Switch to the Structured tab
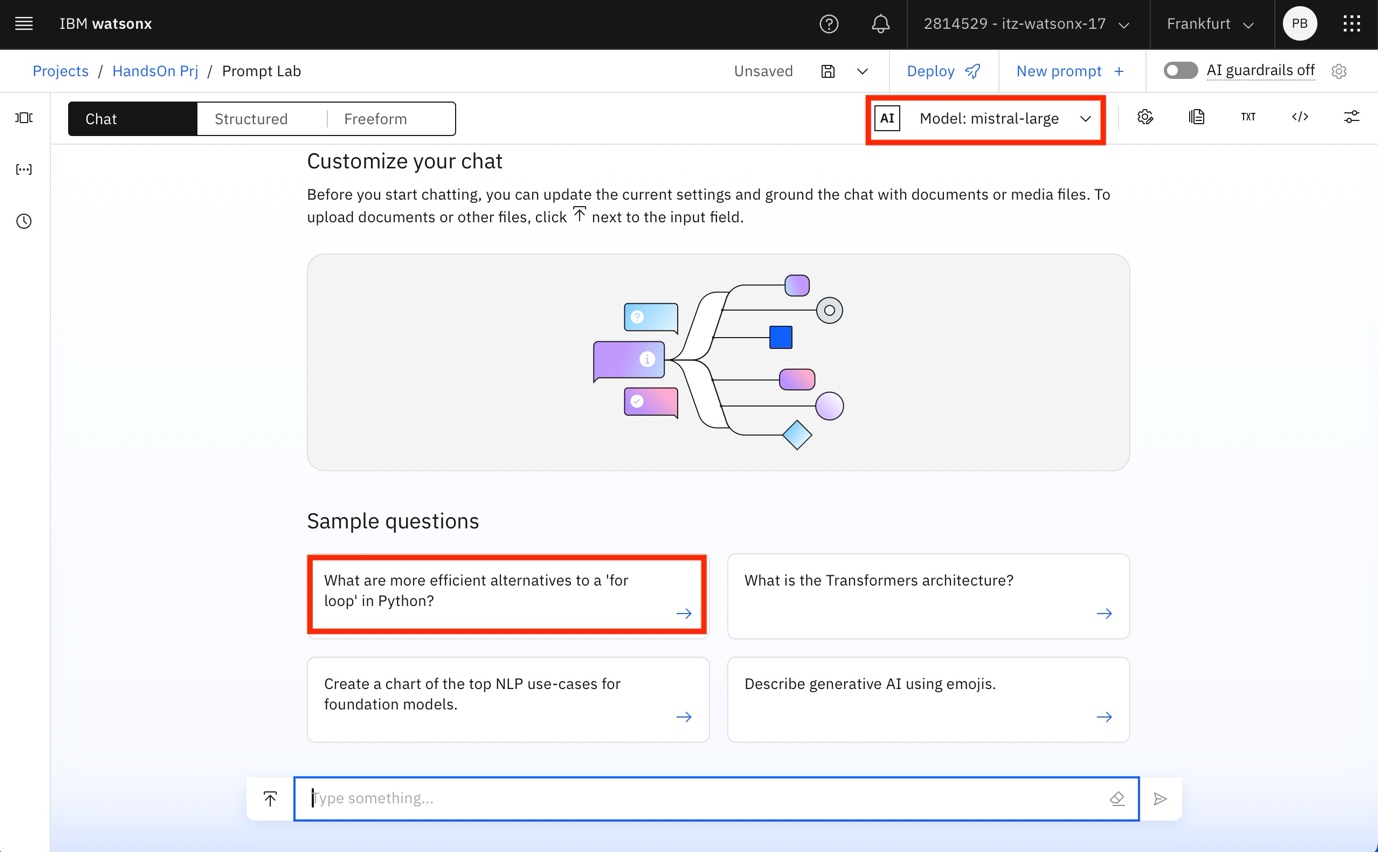Screen dimensions: 1378x852 point(251,119)
